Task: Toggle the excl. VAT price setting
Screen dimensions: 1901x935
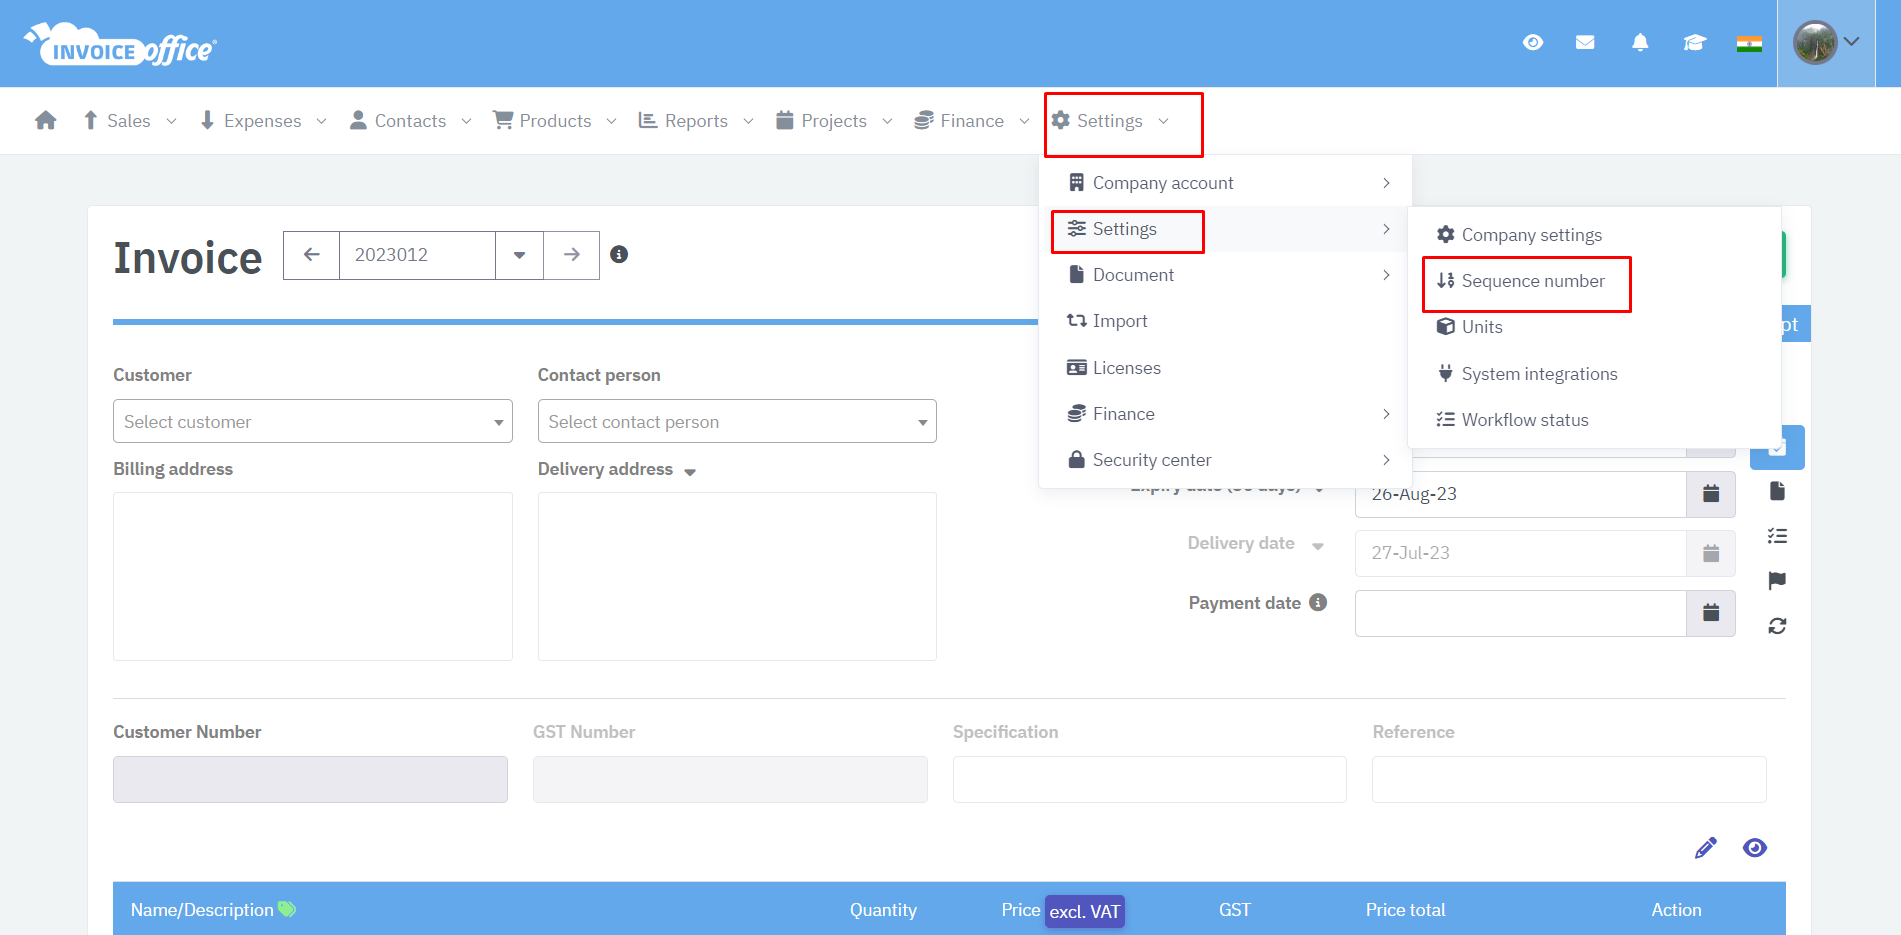Action: [1084, 910]
